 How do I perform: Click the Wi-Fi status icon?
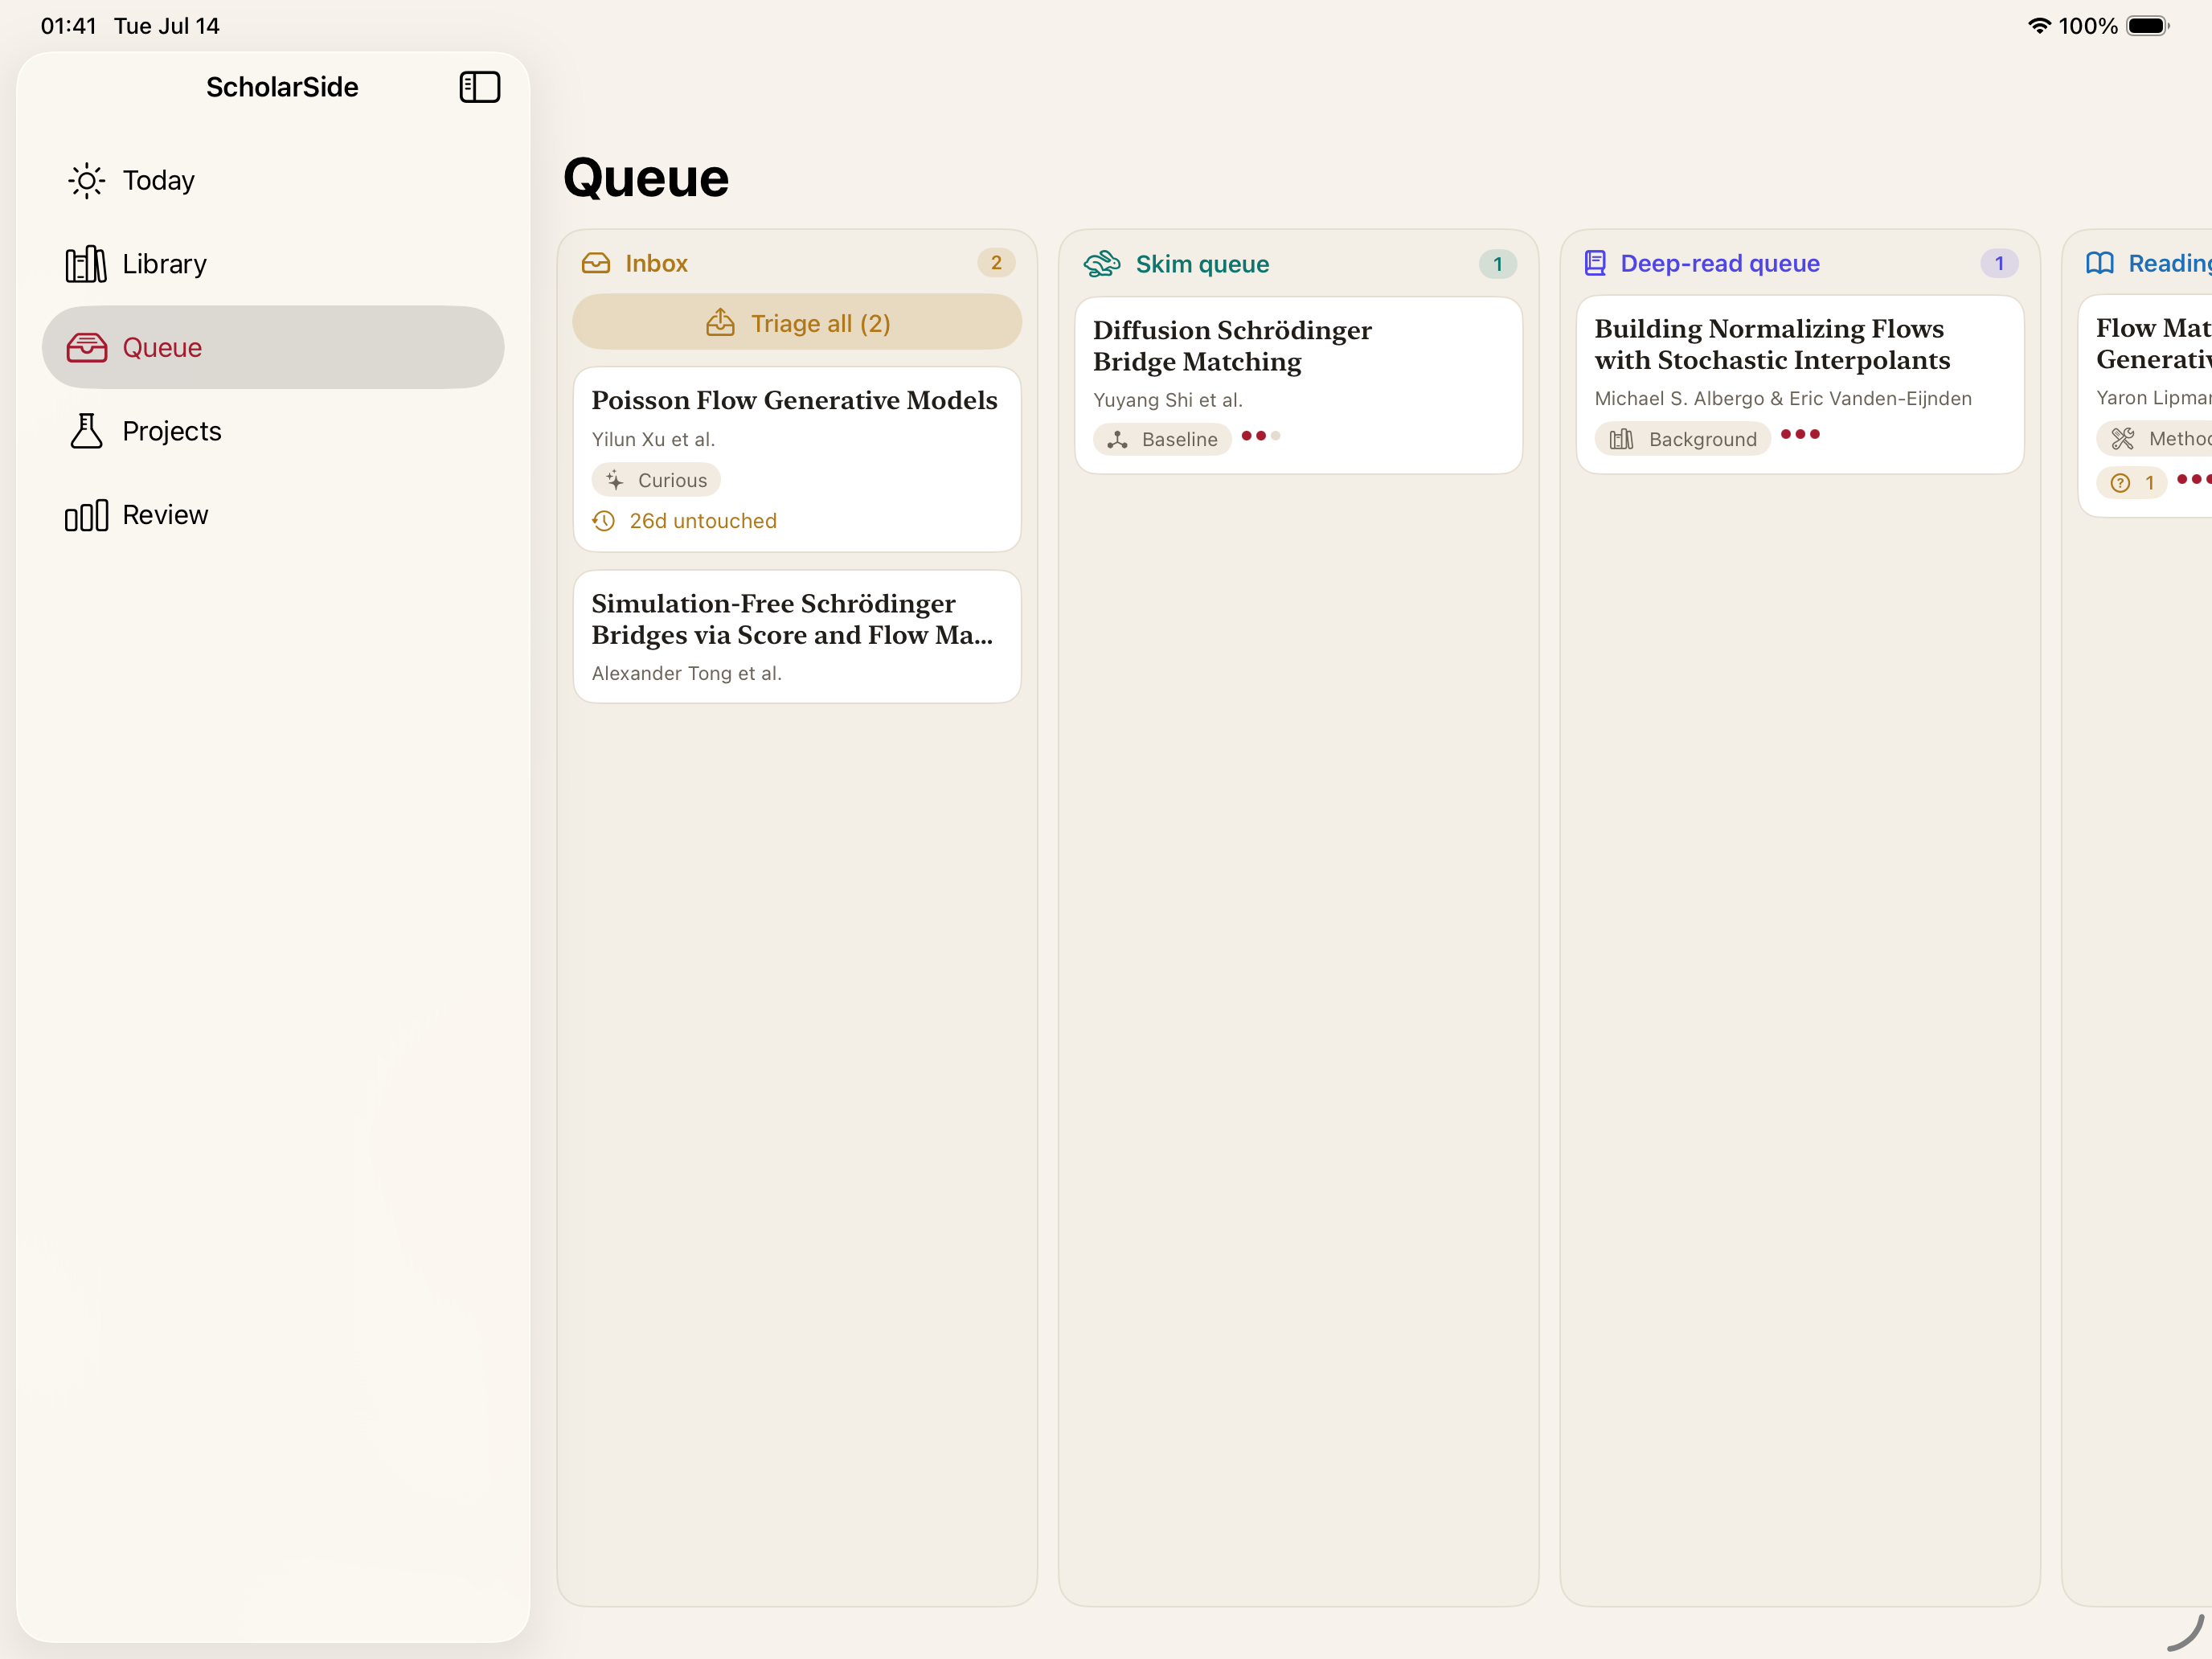[2039, 26]
